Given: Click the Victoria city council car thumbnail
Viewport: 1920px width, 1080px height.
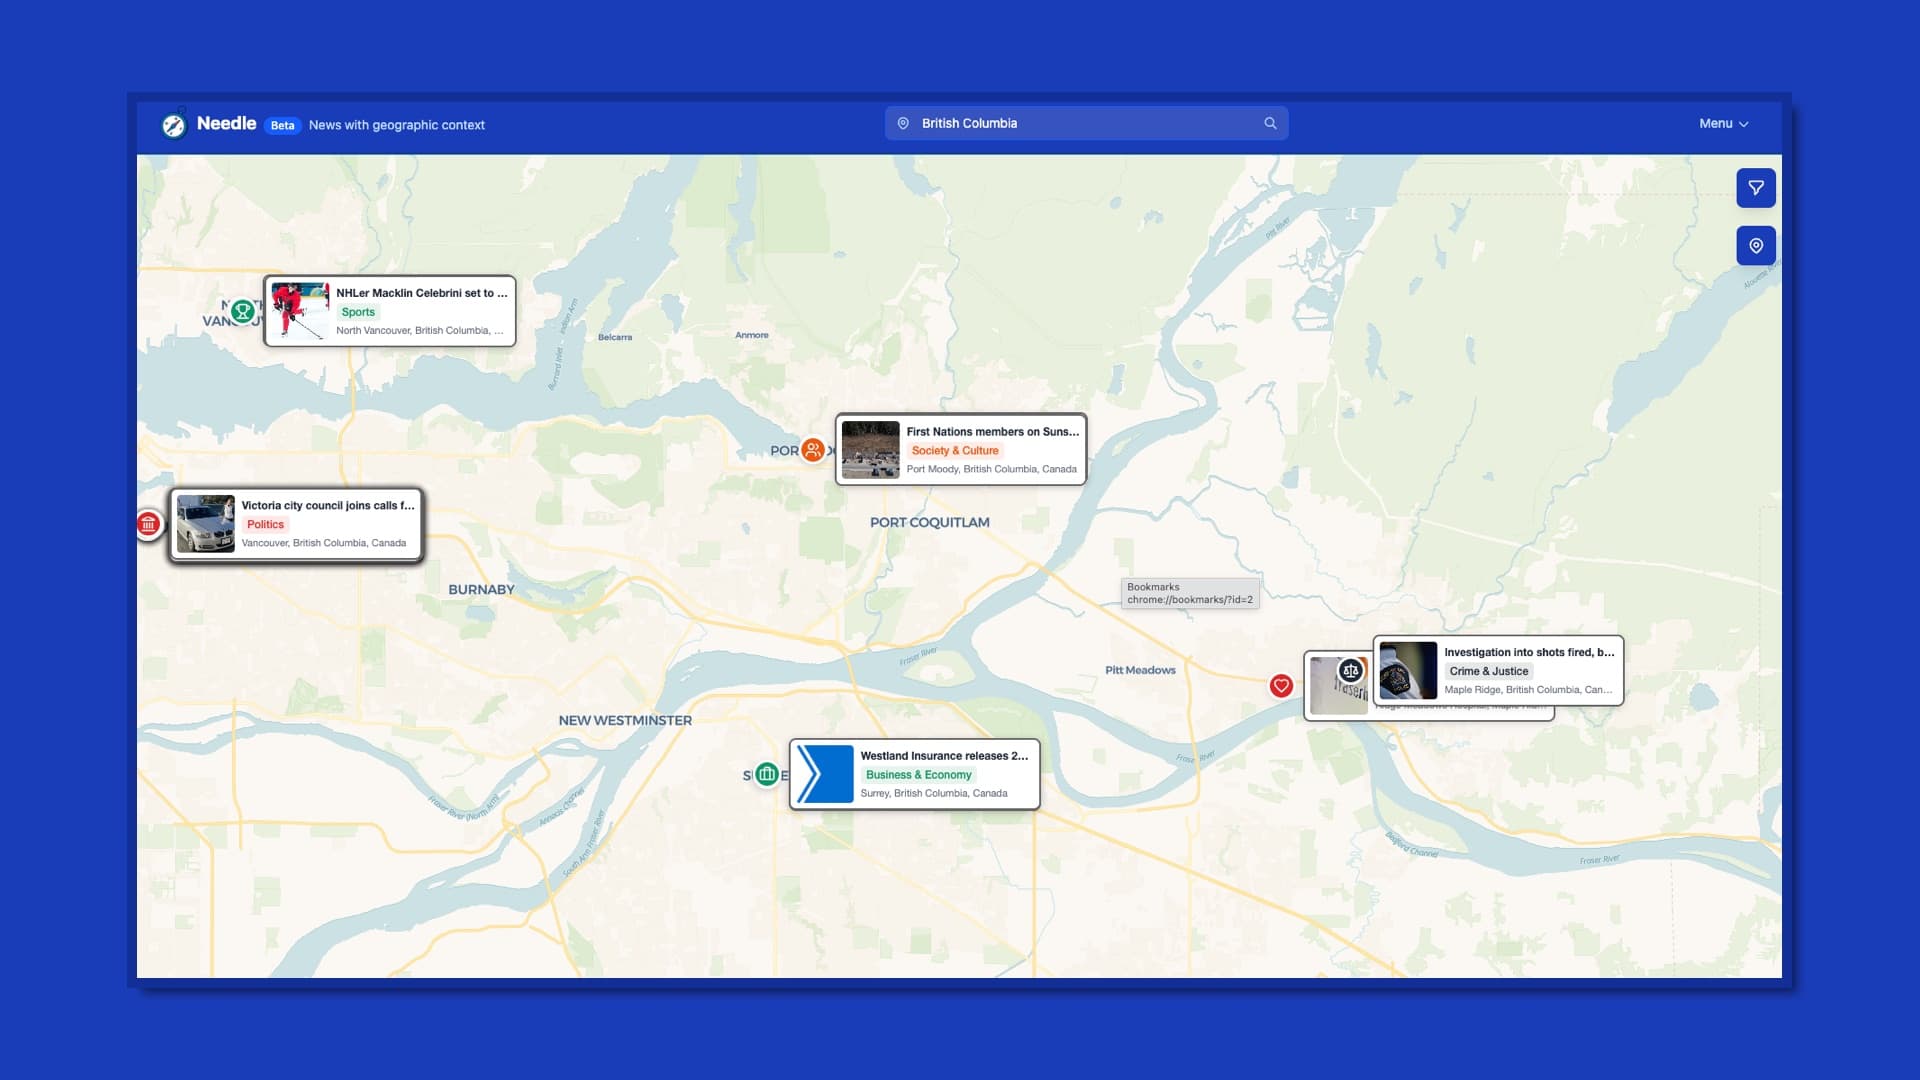Looking at the screenshot, I should point(205,524).
